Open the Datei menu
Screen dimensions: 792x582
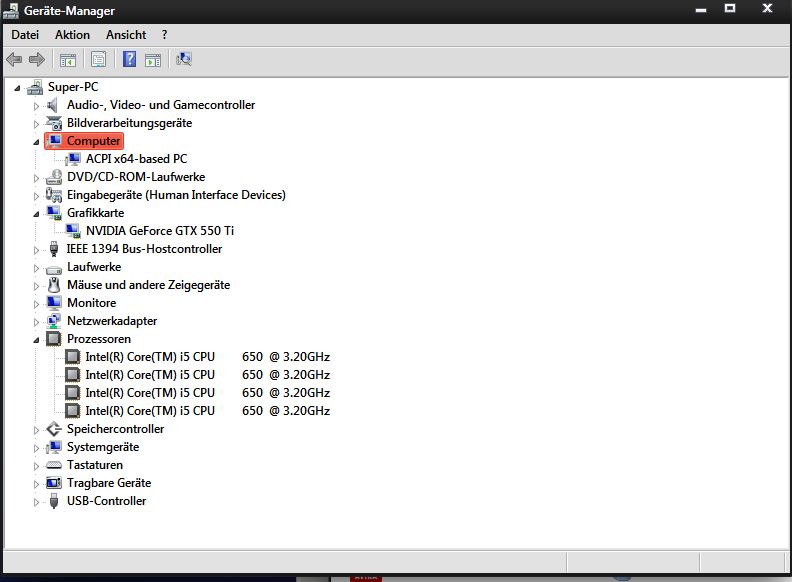[x=25, y=35]
